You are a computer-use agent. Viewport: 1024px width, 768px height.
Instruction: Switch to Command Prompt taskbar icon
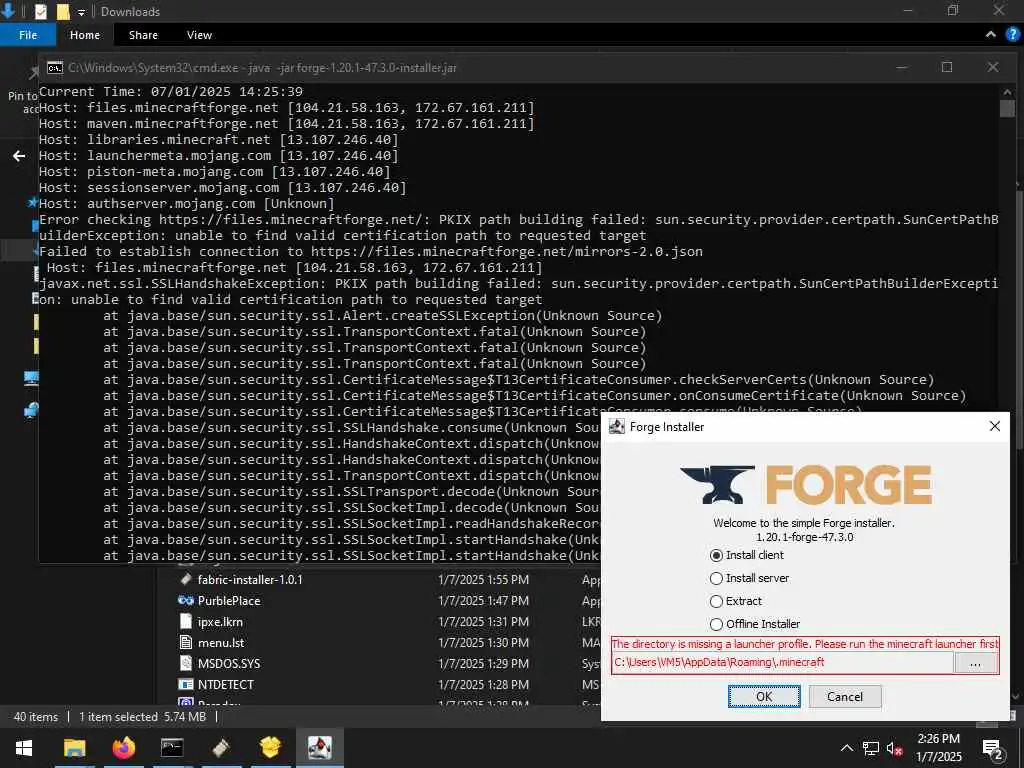172,748
